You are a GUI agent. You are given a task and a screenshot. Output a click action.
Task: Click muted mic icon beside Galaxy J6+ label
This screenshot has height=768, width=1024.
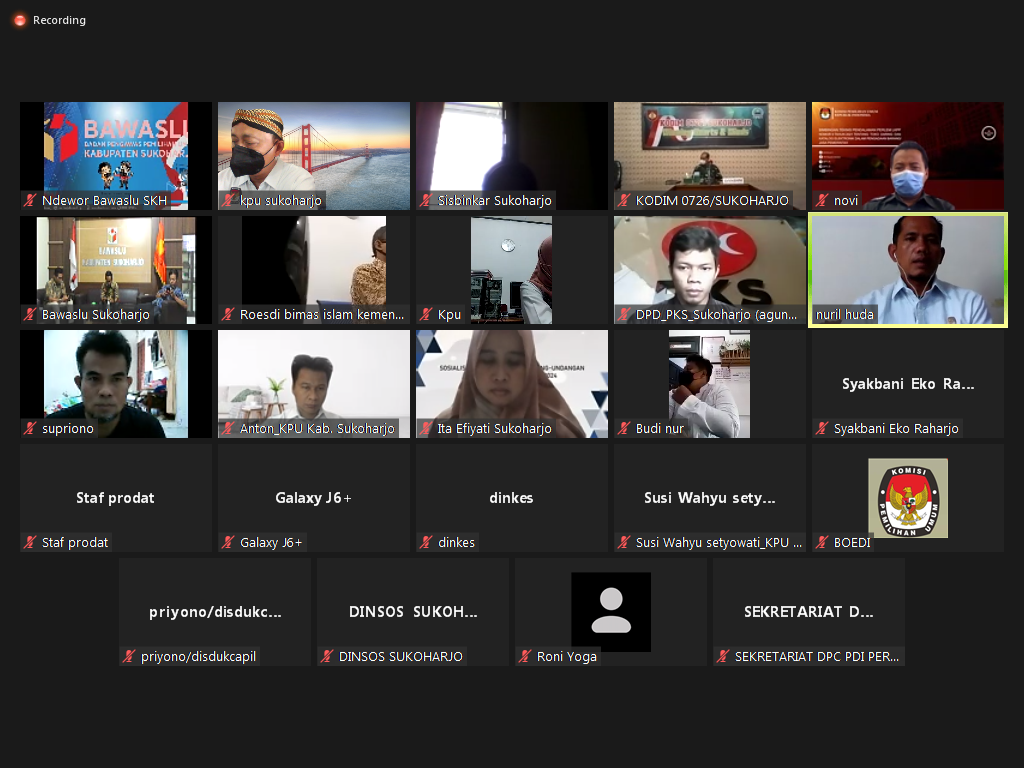tap(229, 543)
